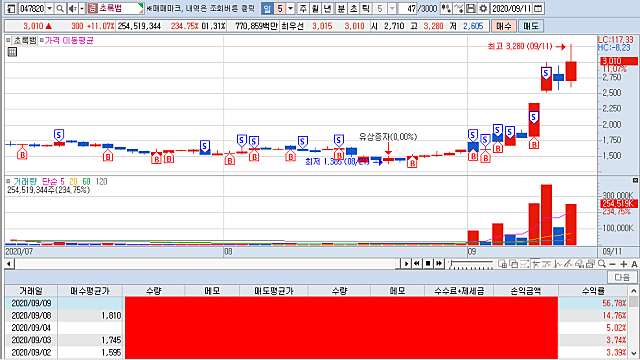This screenshot has height=360, width=640.
Task: Click the save chart floppy disk icon
Action: tap(471, 8)
